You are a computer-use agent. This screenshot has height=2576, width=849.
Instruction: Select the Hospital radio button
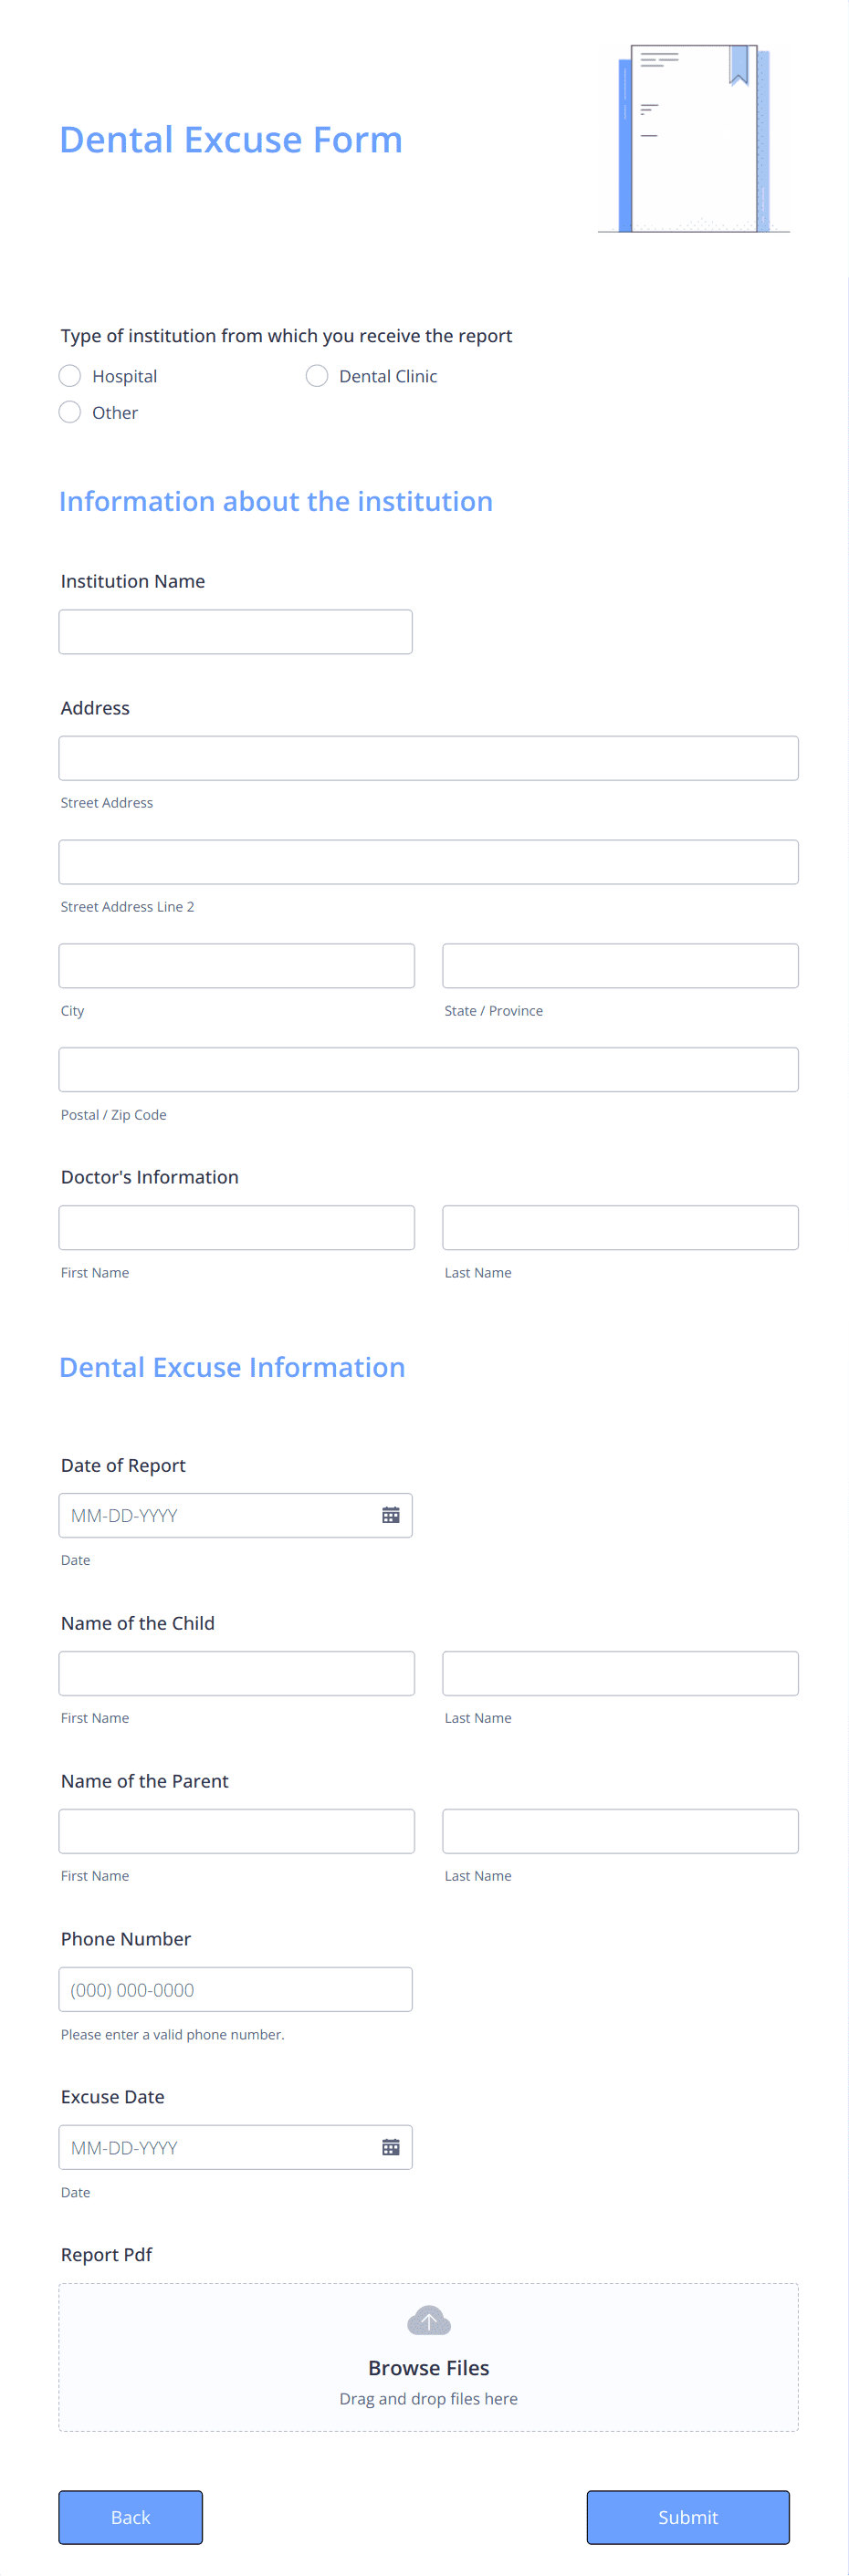70,375
